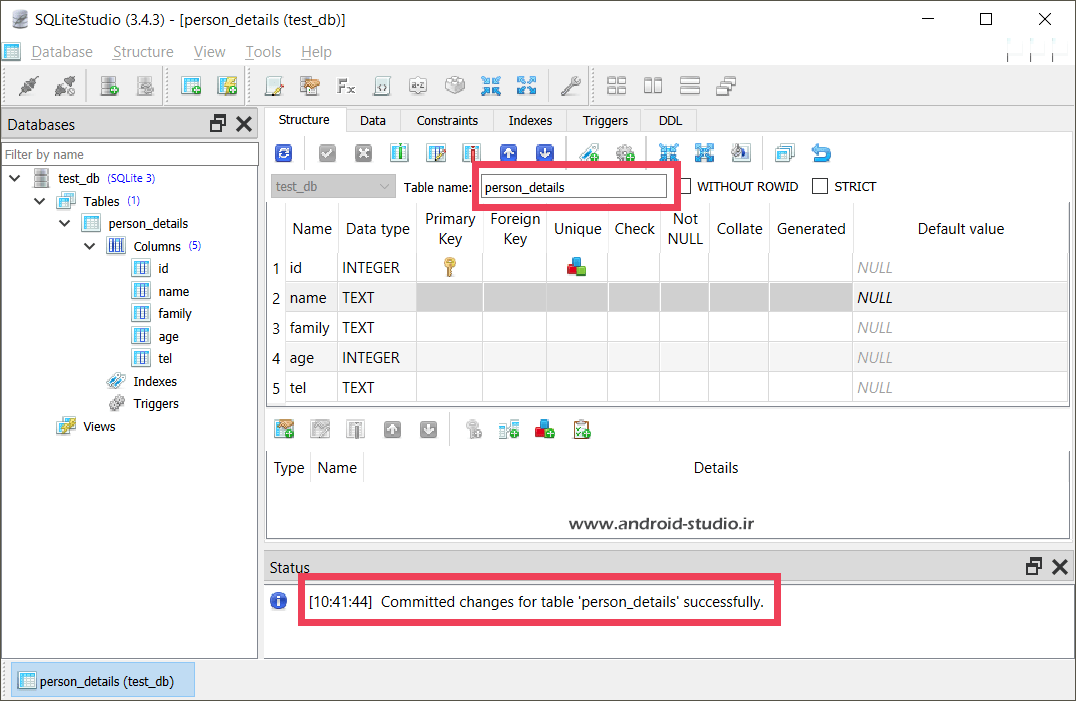Image resolution: width=1076 pixels, height=701 pixels.
Task: Collapse the person_details tree node
Action: pos(65,224)
